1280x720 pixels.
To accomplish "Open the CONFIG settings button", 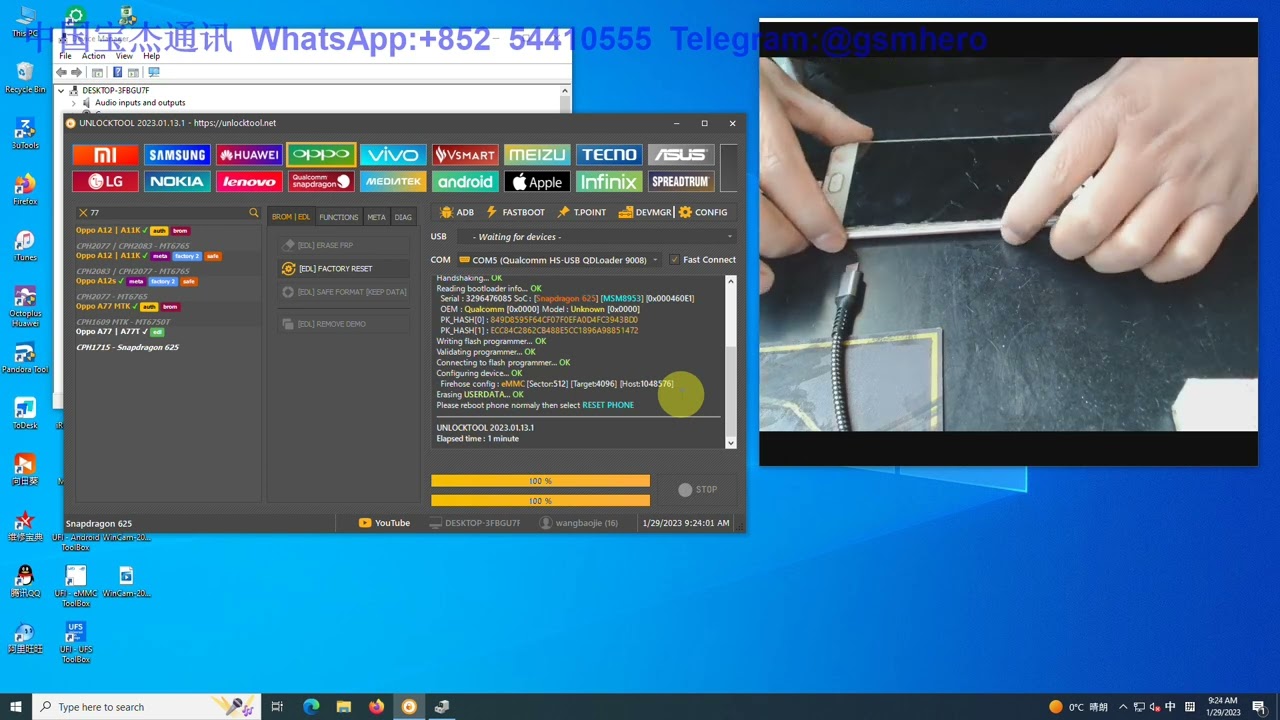I will point(703,212).
